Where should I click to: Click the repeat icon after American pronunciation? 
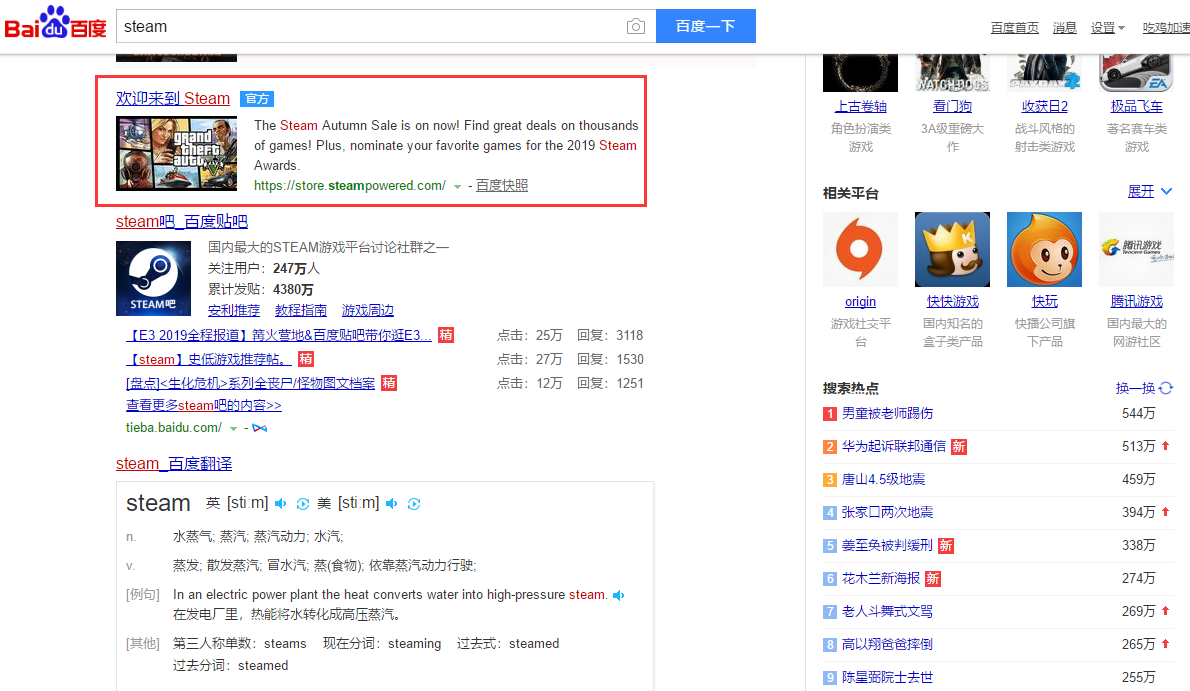[x=414, y=503]
